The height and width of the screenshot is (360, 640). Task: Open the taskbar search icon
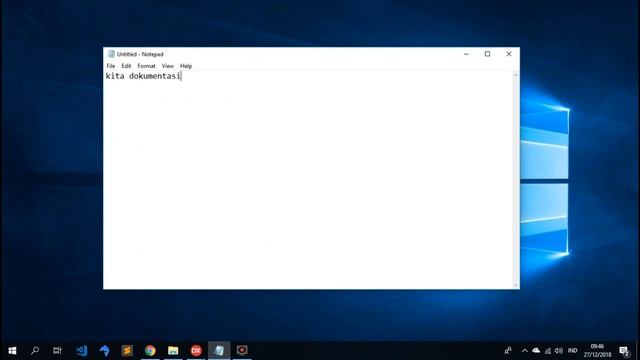click(x=35, y=351)
